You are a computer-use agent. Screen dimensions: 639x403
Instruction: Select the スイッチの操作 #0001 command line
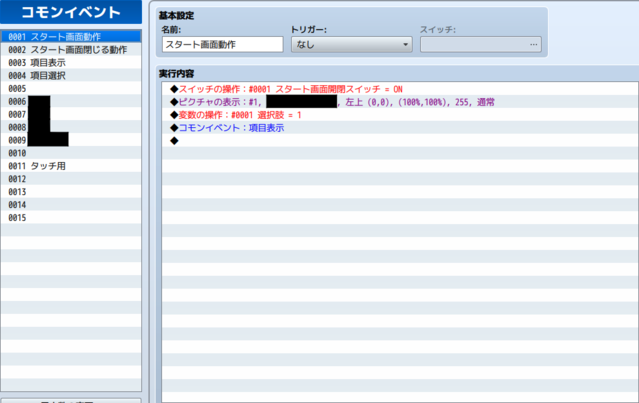[400, 89]
